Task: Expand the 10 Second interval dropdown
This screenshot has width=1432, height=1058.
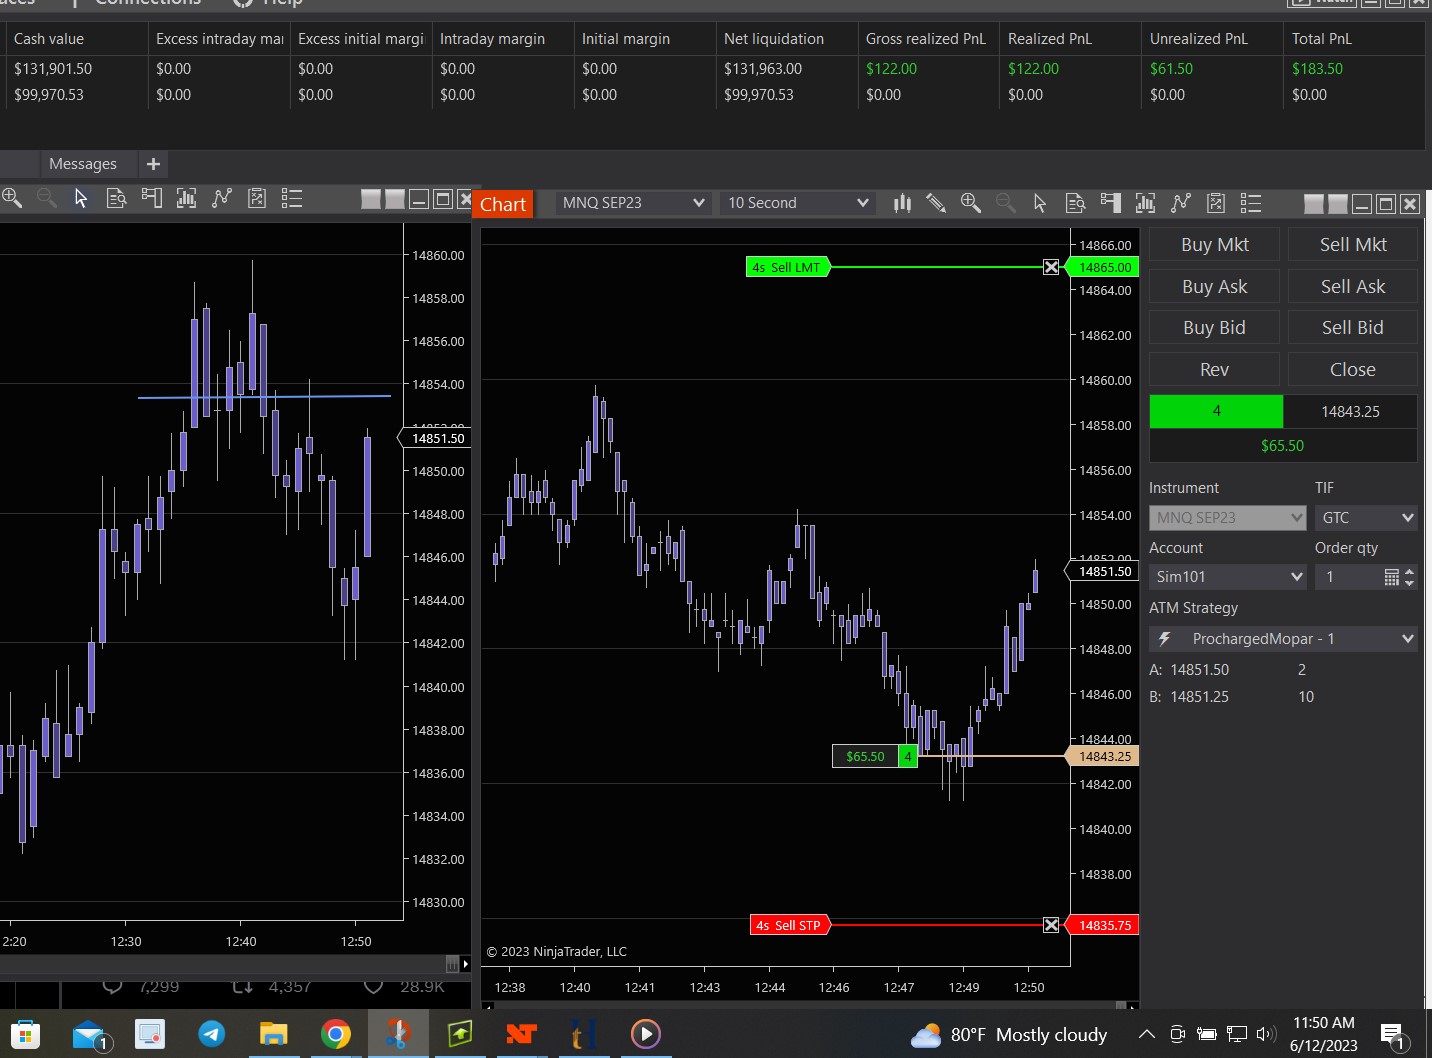Action: (x=798, y=203)
